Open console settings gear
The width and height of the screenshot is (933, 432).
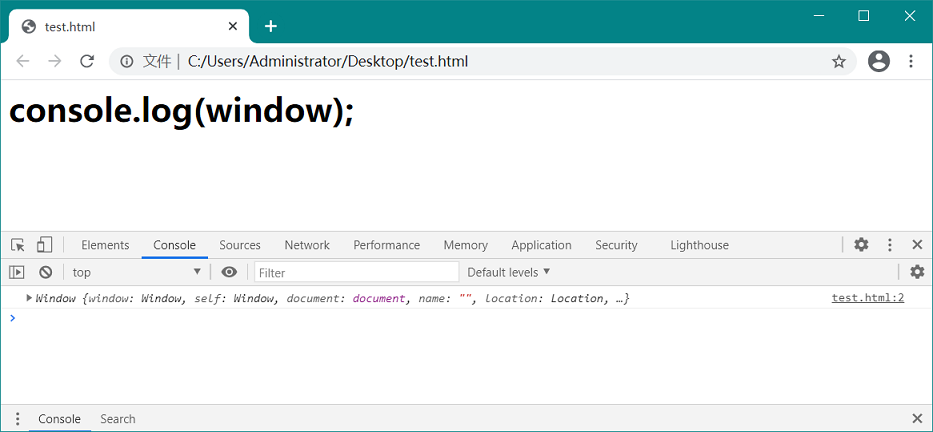917,272
